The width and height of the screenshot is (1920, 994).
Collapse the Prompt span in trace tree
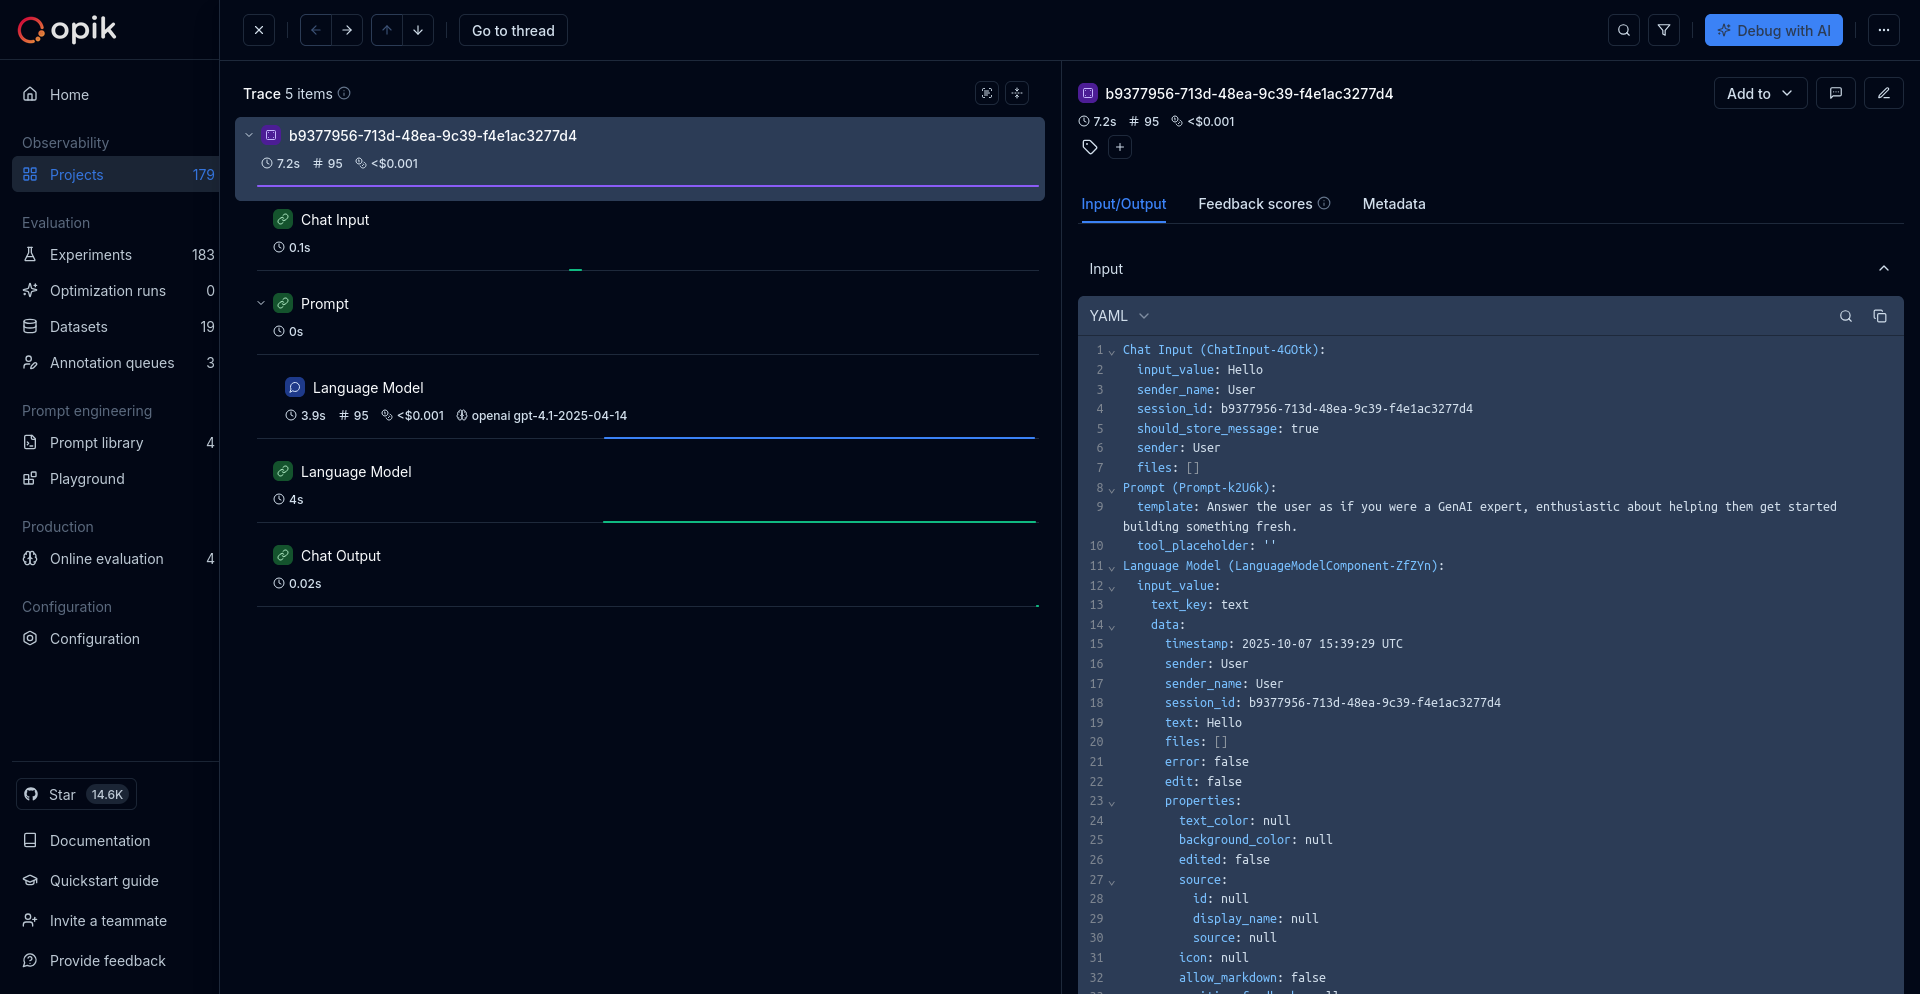[x=261, y=303]
